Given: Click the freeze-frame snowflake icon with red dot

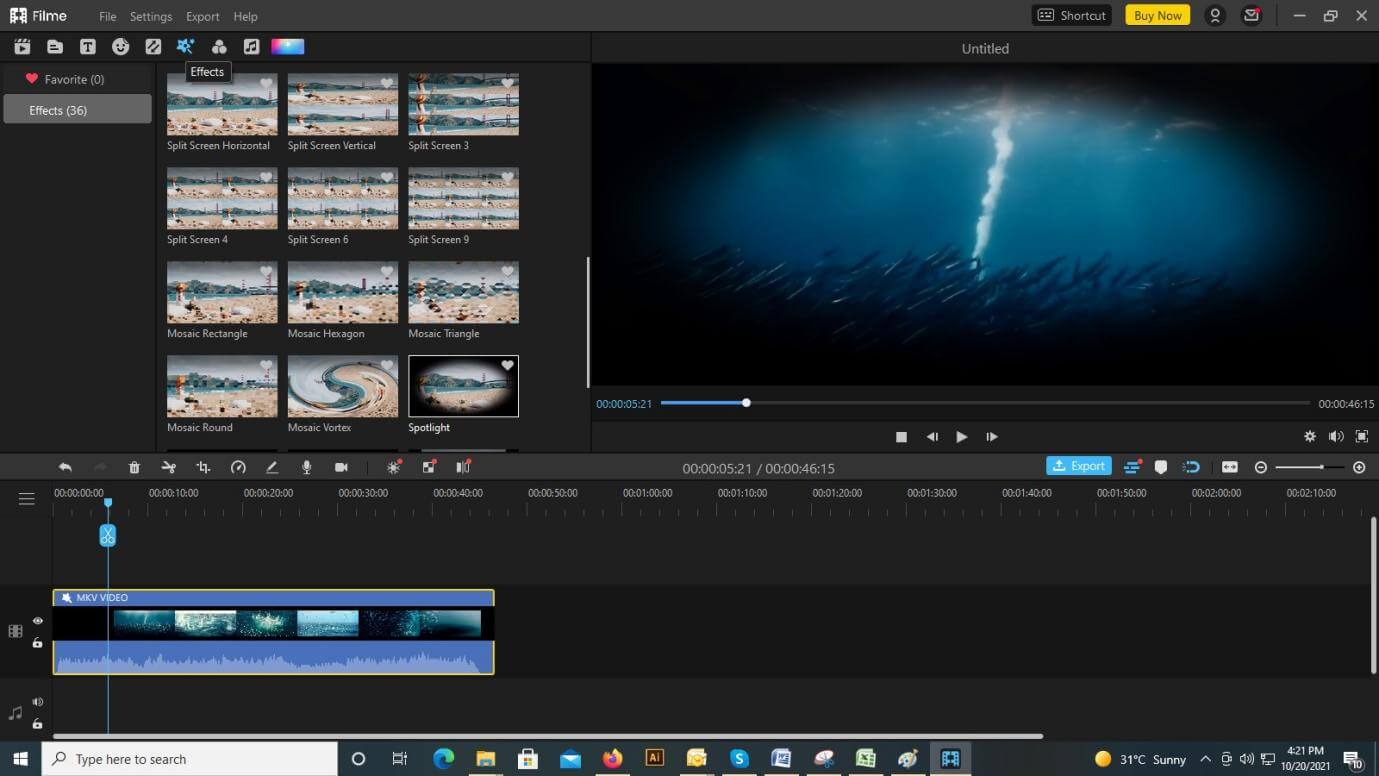Looking at the screenshot, I should [394, 467].
